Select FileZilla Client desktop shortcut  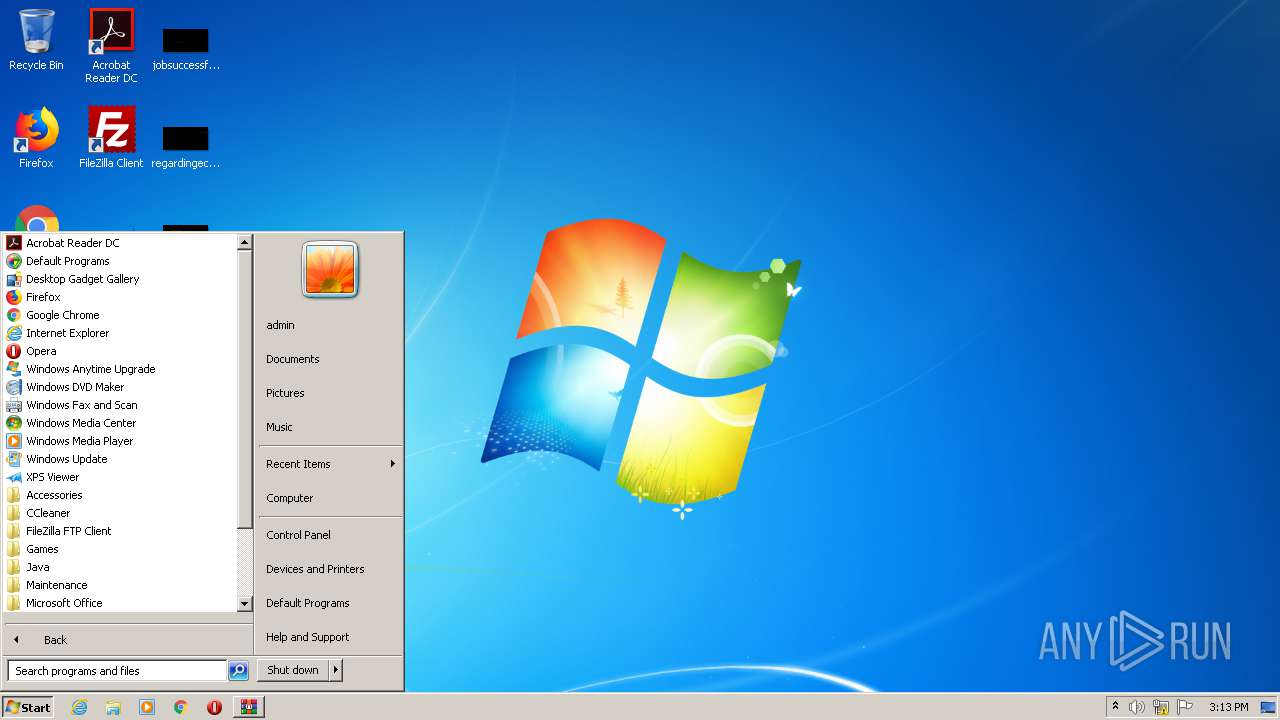[x=111, y=138]
